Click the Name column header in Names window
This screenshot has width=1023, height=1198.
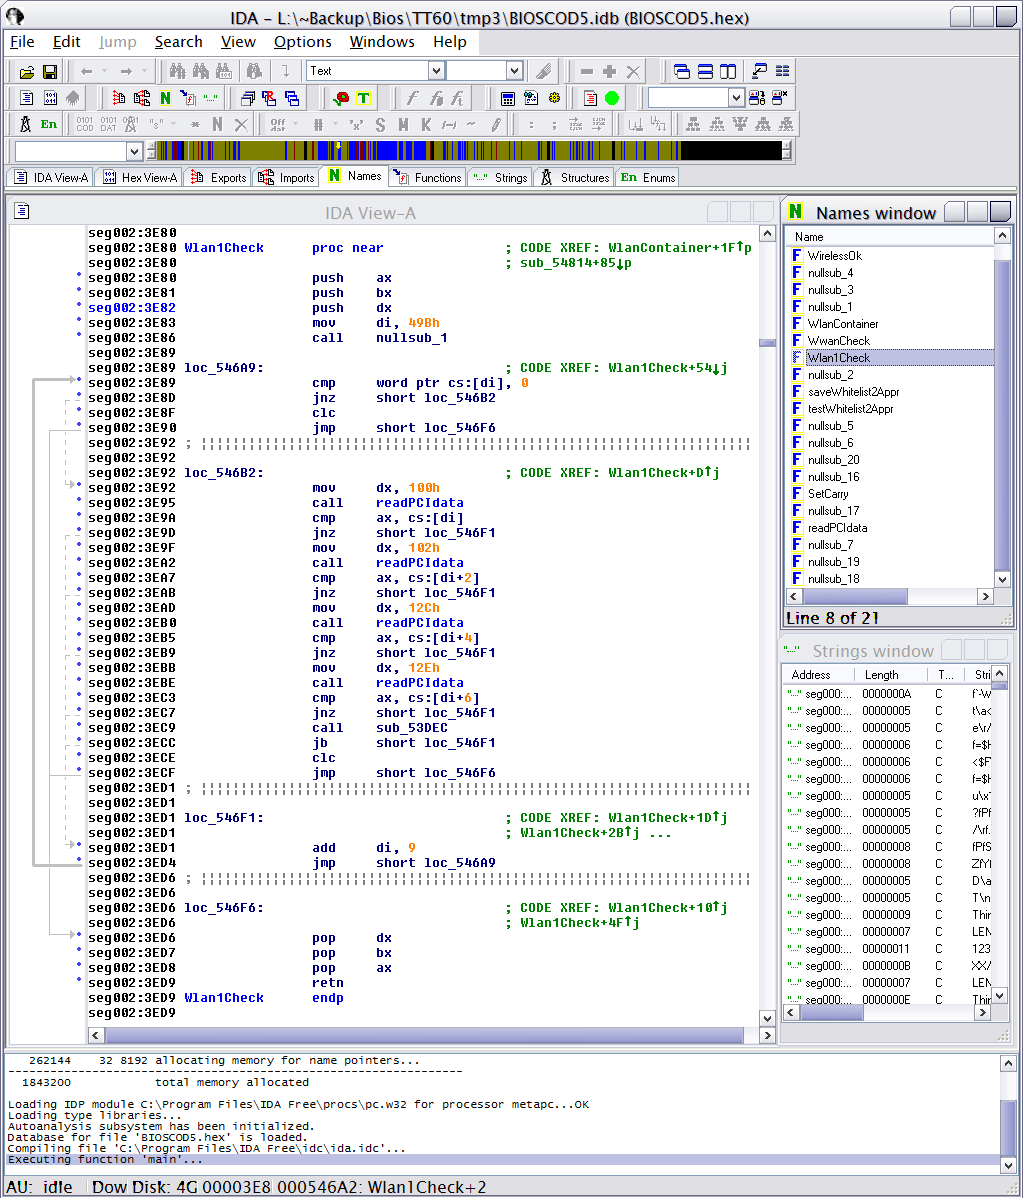click(889, 237)
